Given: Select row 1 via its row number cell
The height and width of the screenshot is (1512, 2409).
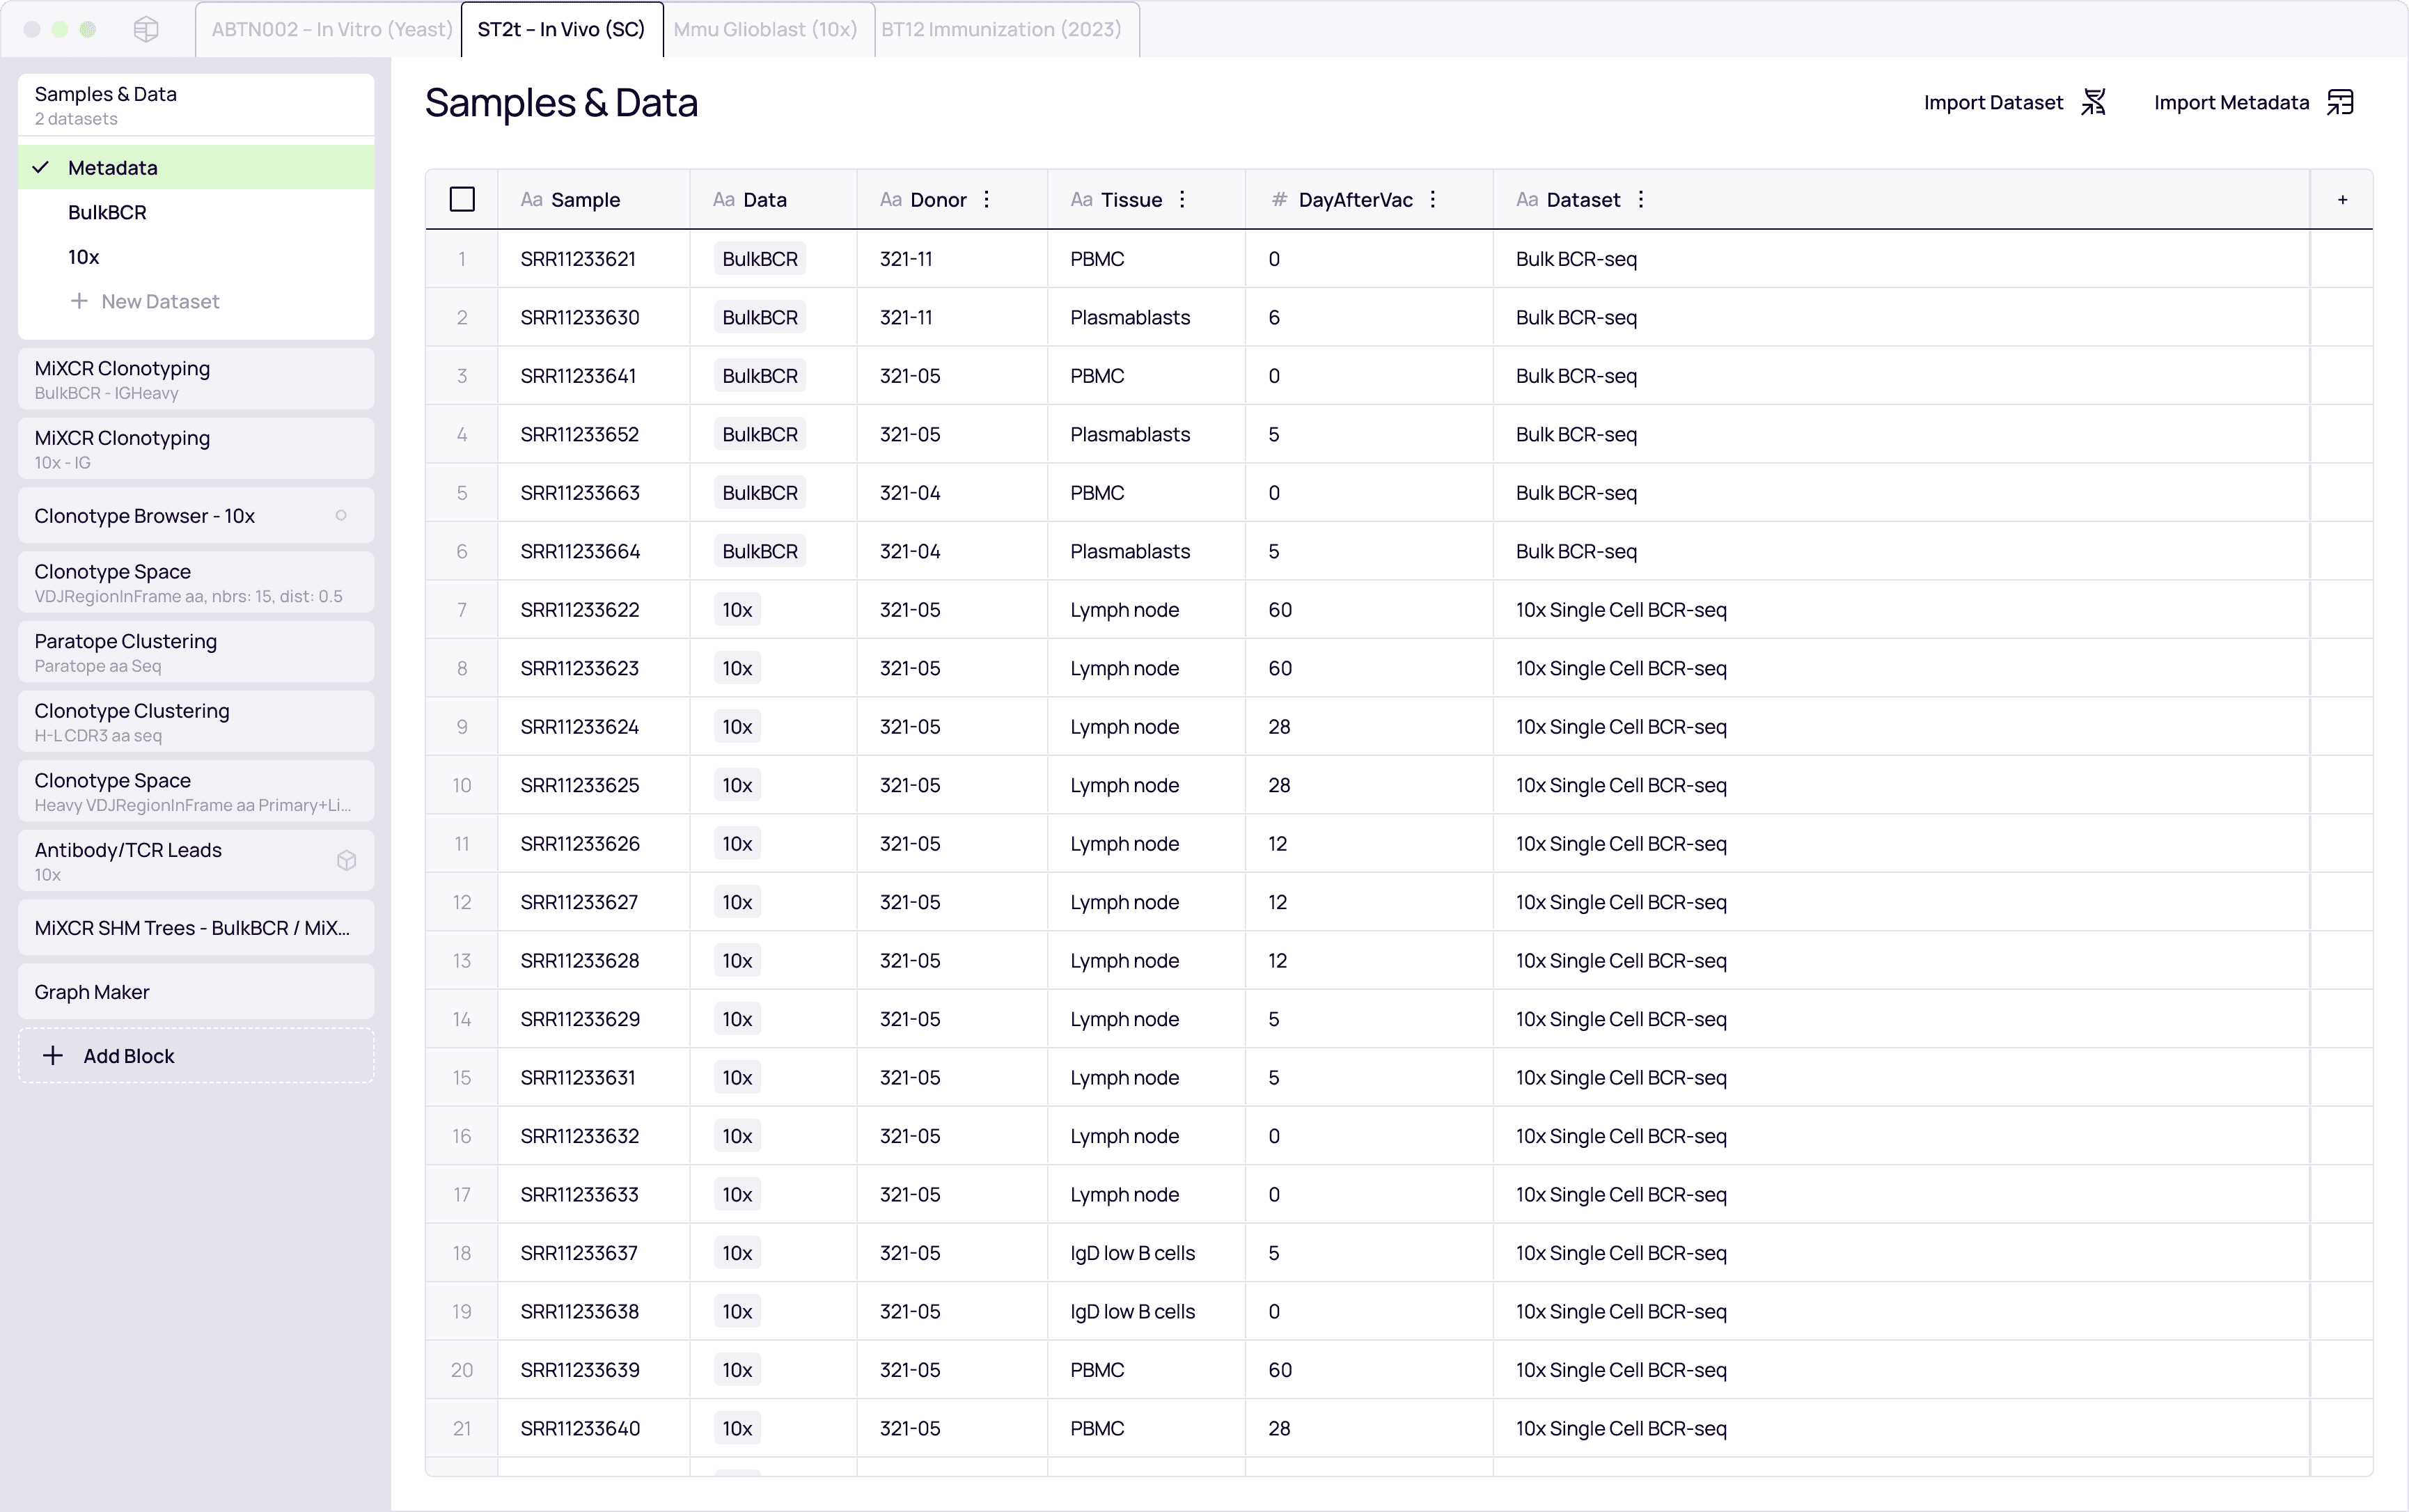Looking at the screenshot, I should [462, 259].
